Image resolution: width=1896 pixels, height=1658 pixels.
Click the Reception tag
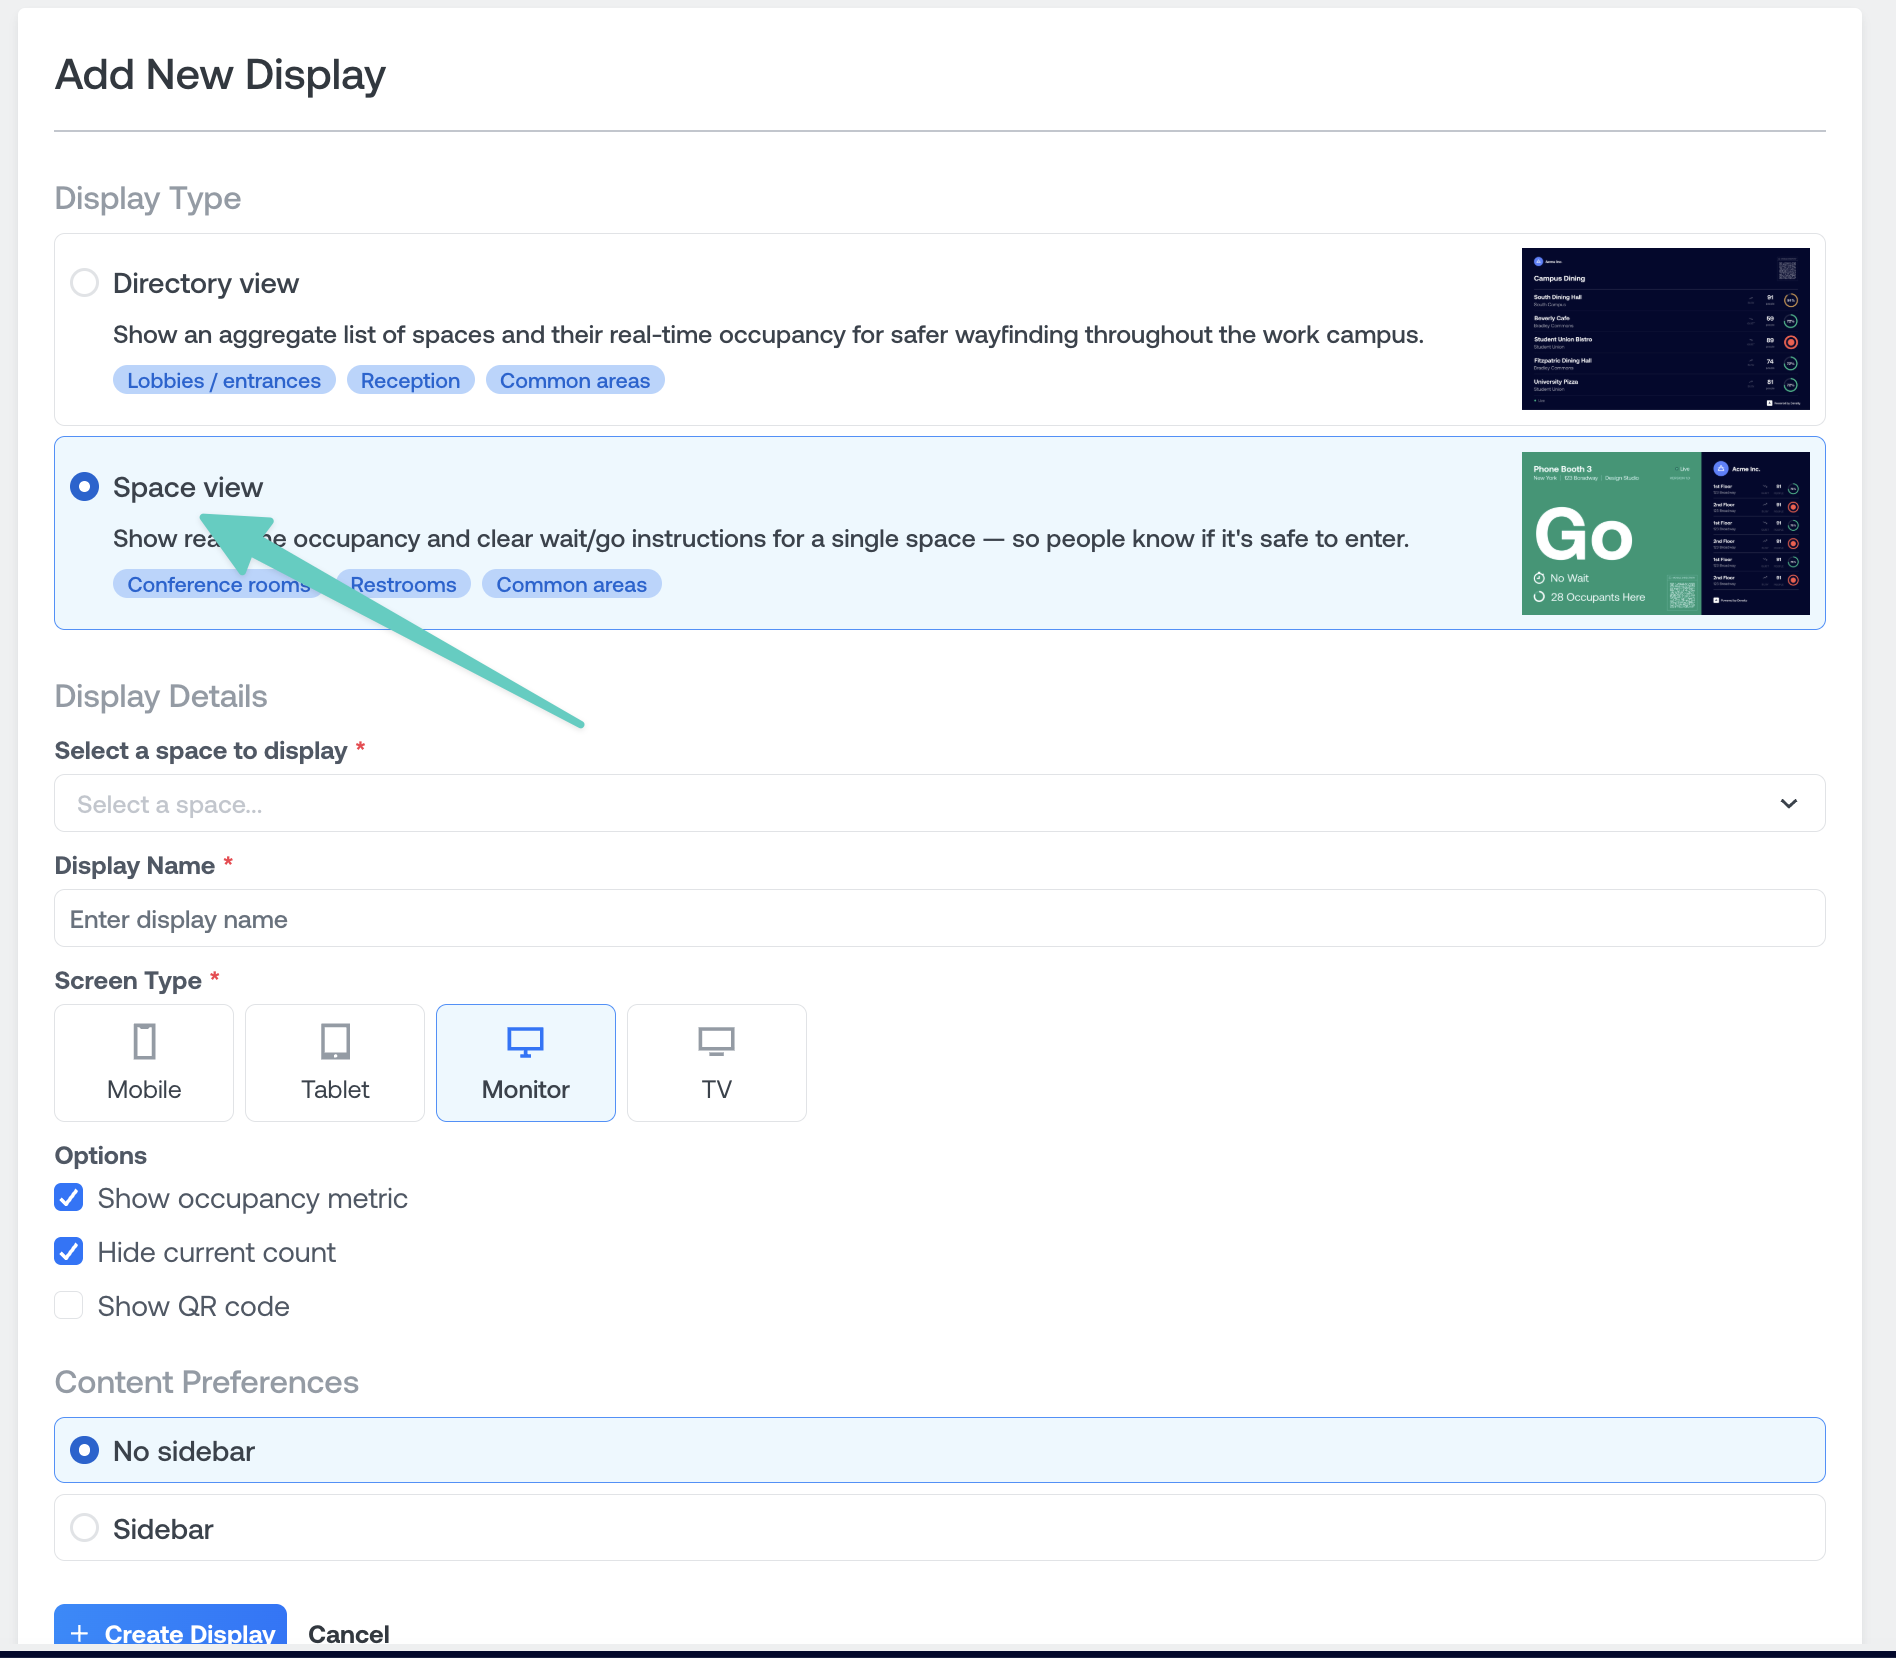pos(410,380)
